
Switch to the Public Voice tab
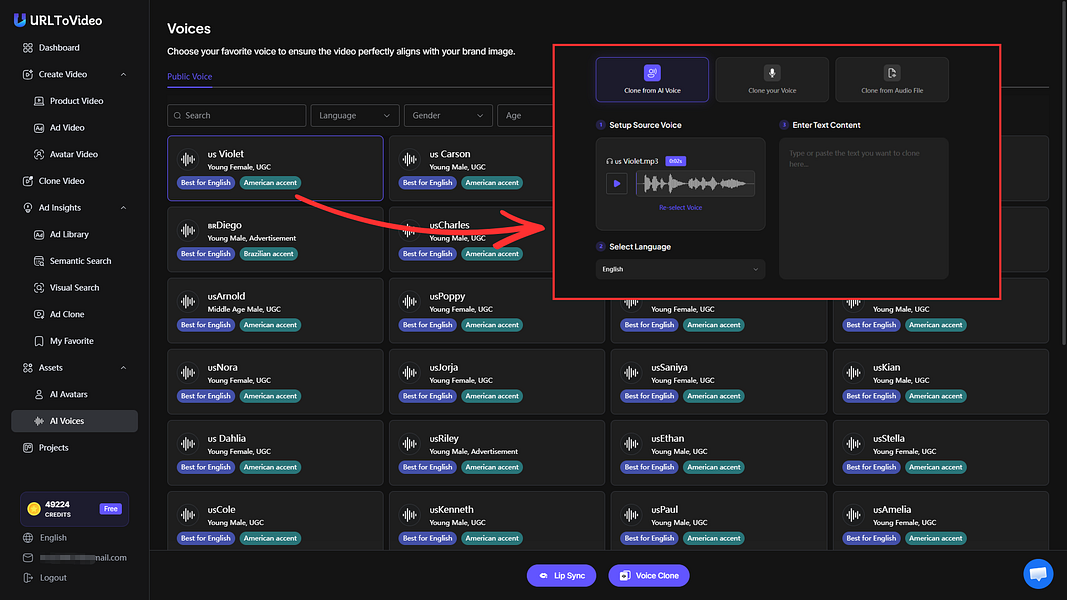tap(190, 77)
